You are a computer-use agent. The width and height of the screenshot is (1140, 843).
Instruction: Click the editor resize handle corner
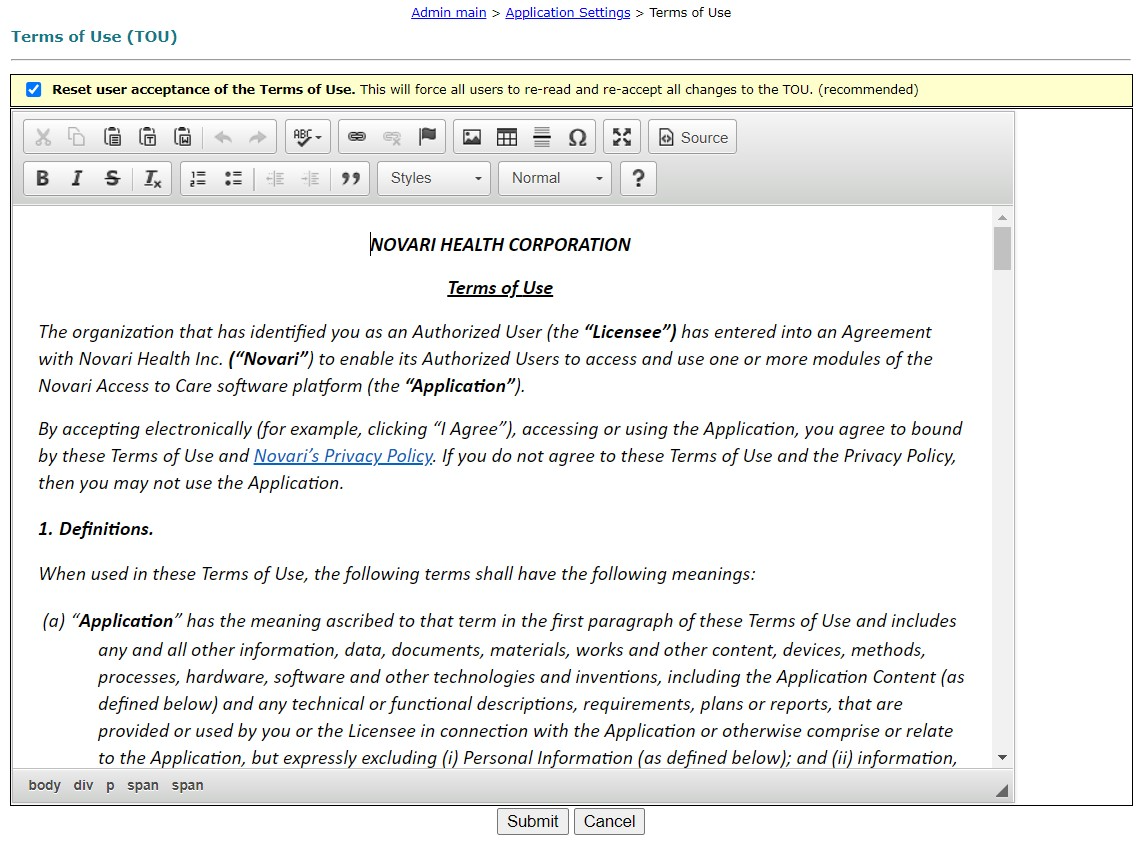click(1002, 791)
